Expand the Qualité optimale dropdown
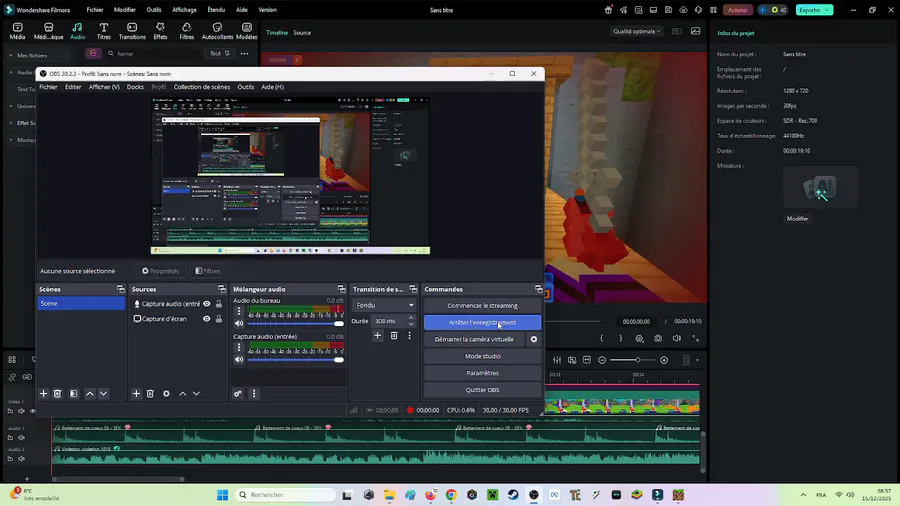The height and width of the screenshot is (506, 900). 638,31
